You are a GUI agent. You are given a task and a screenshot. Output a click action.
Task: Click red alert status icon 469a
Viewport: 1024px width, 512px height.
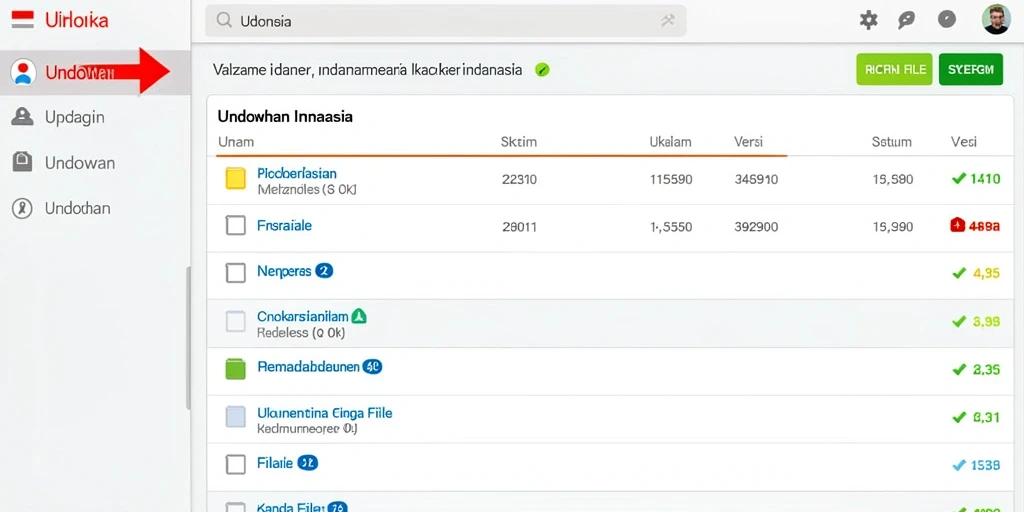coord(957,226)
